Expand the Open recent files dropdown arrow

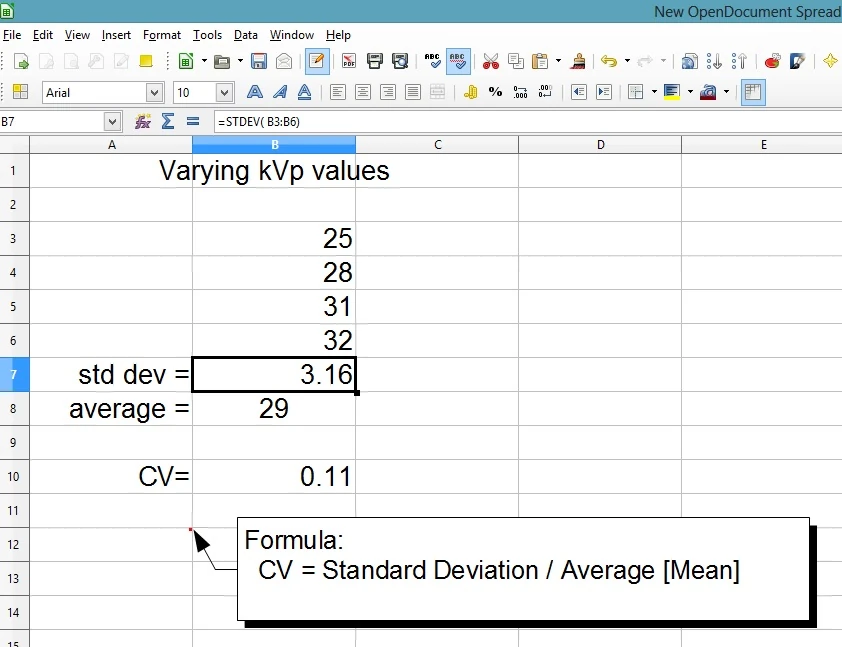click(x=240, y=61)
